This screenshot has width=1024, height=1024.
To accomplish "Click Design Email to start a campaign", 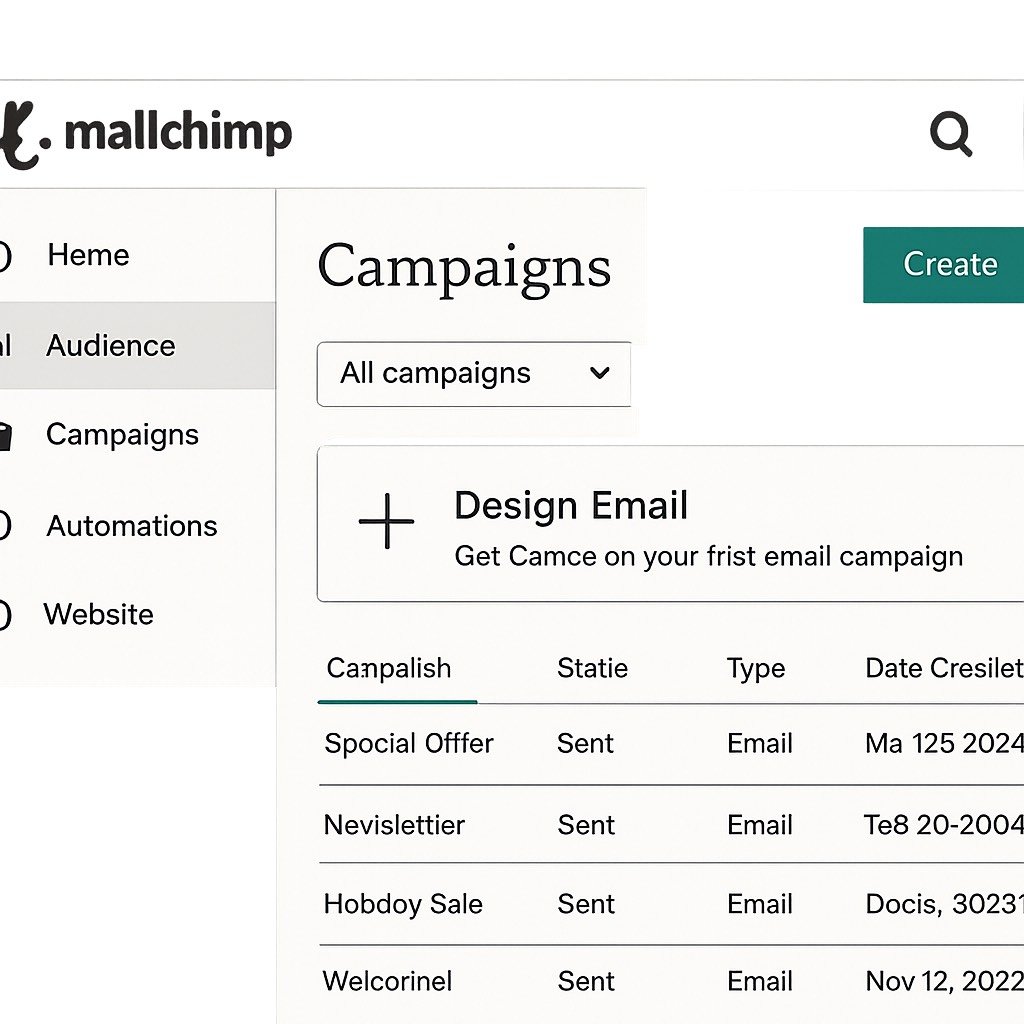I will 570,505.
